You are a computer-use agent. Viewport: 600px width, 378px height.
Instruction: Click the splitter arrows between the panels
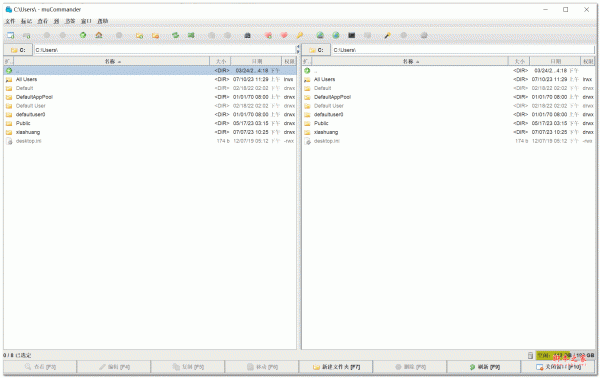(298, 49)
